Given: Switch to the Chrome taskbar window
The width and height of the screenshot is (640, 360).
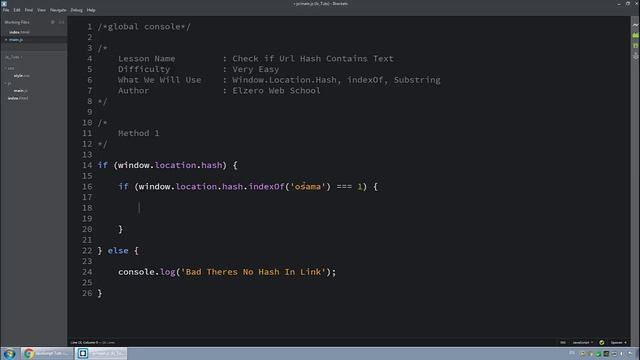Looking at the screenshot, I should coord(47,353).
